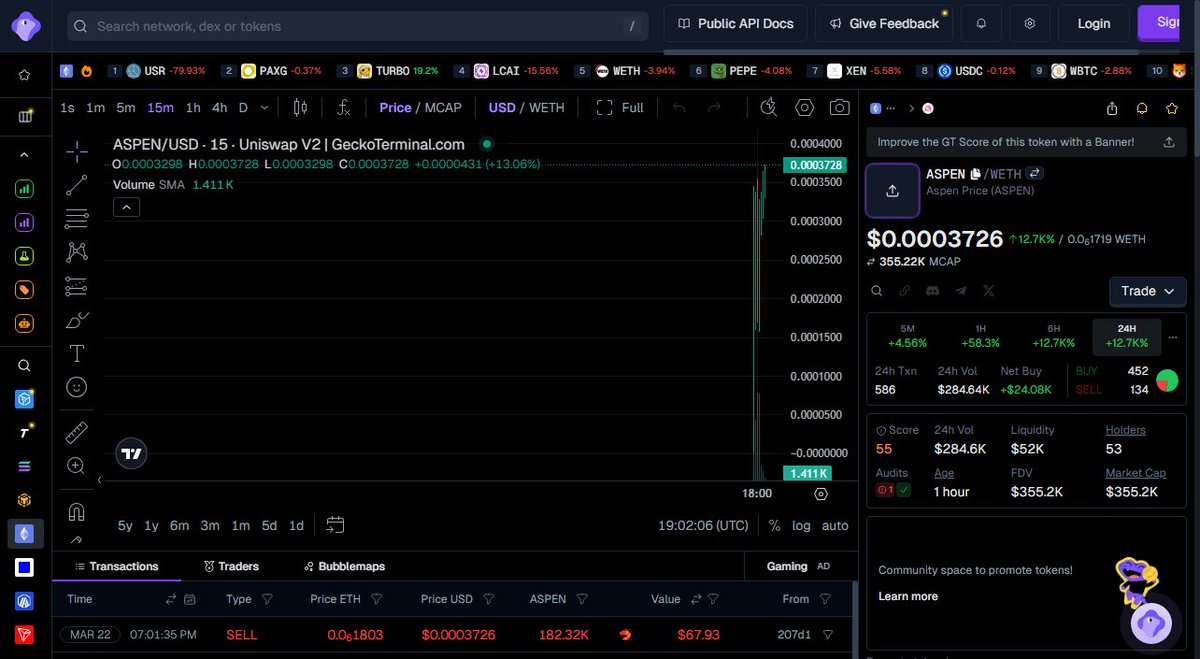Select the 1H stats period
This screenshot has width=1200, height=659.
tap(981, 336)
